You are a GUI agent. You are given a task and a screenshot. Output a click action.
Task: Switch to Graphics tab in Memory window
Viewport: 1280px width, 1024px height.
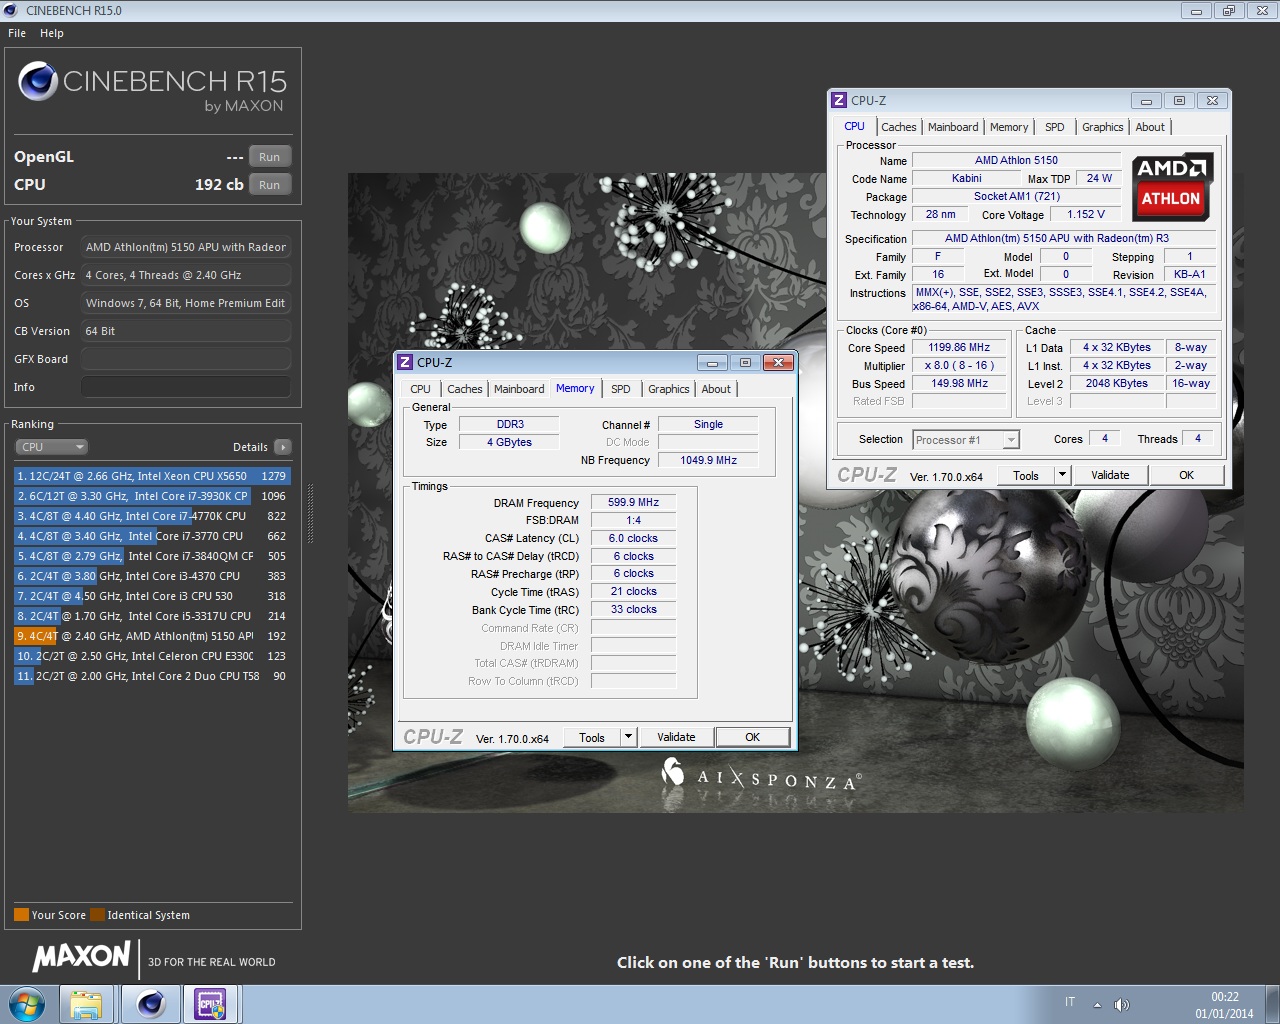[x=668, y=389]
